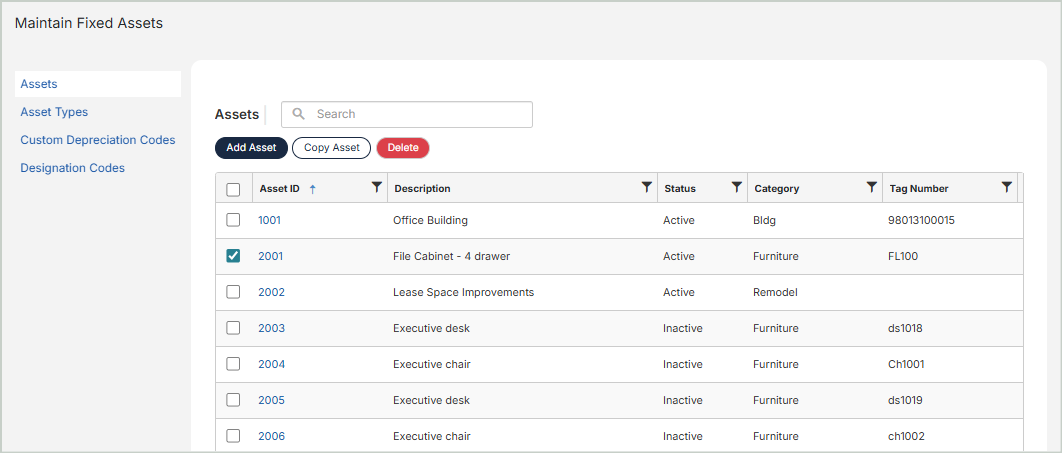Click the Asset ID column filter icon
The image size is (1062, 453).
point(376,187)
